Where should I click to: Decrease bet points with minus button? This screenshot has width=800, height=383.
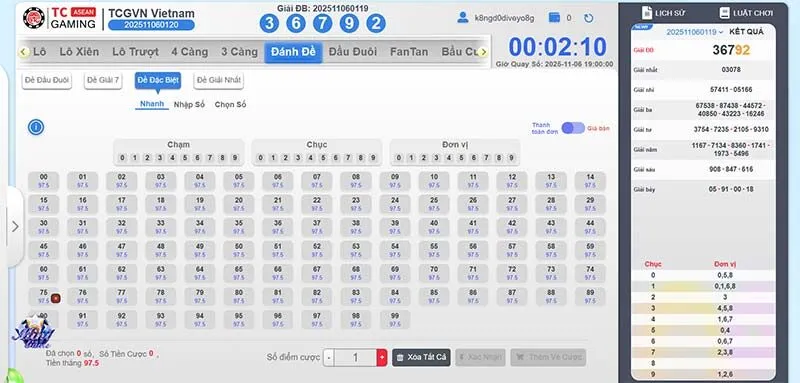tap(329, 358)
